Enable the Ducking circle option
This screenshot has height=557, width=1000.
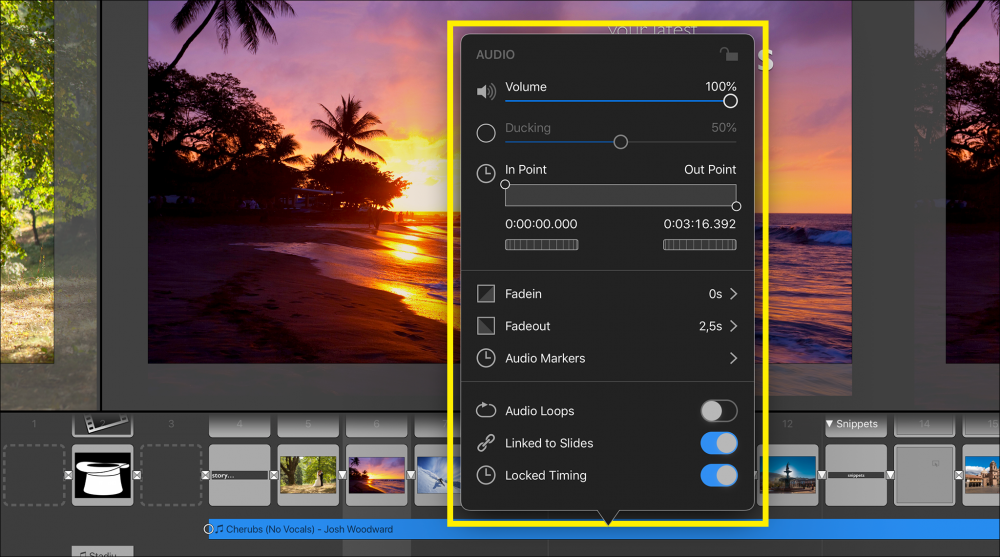[486, 133]
